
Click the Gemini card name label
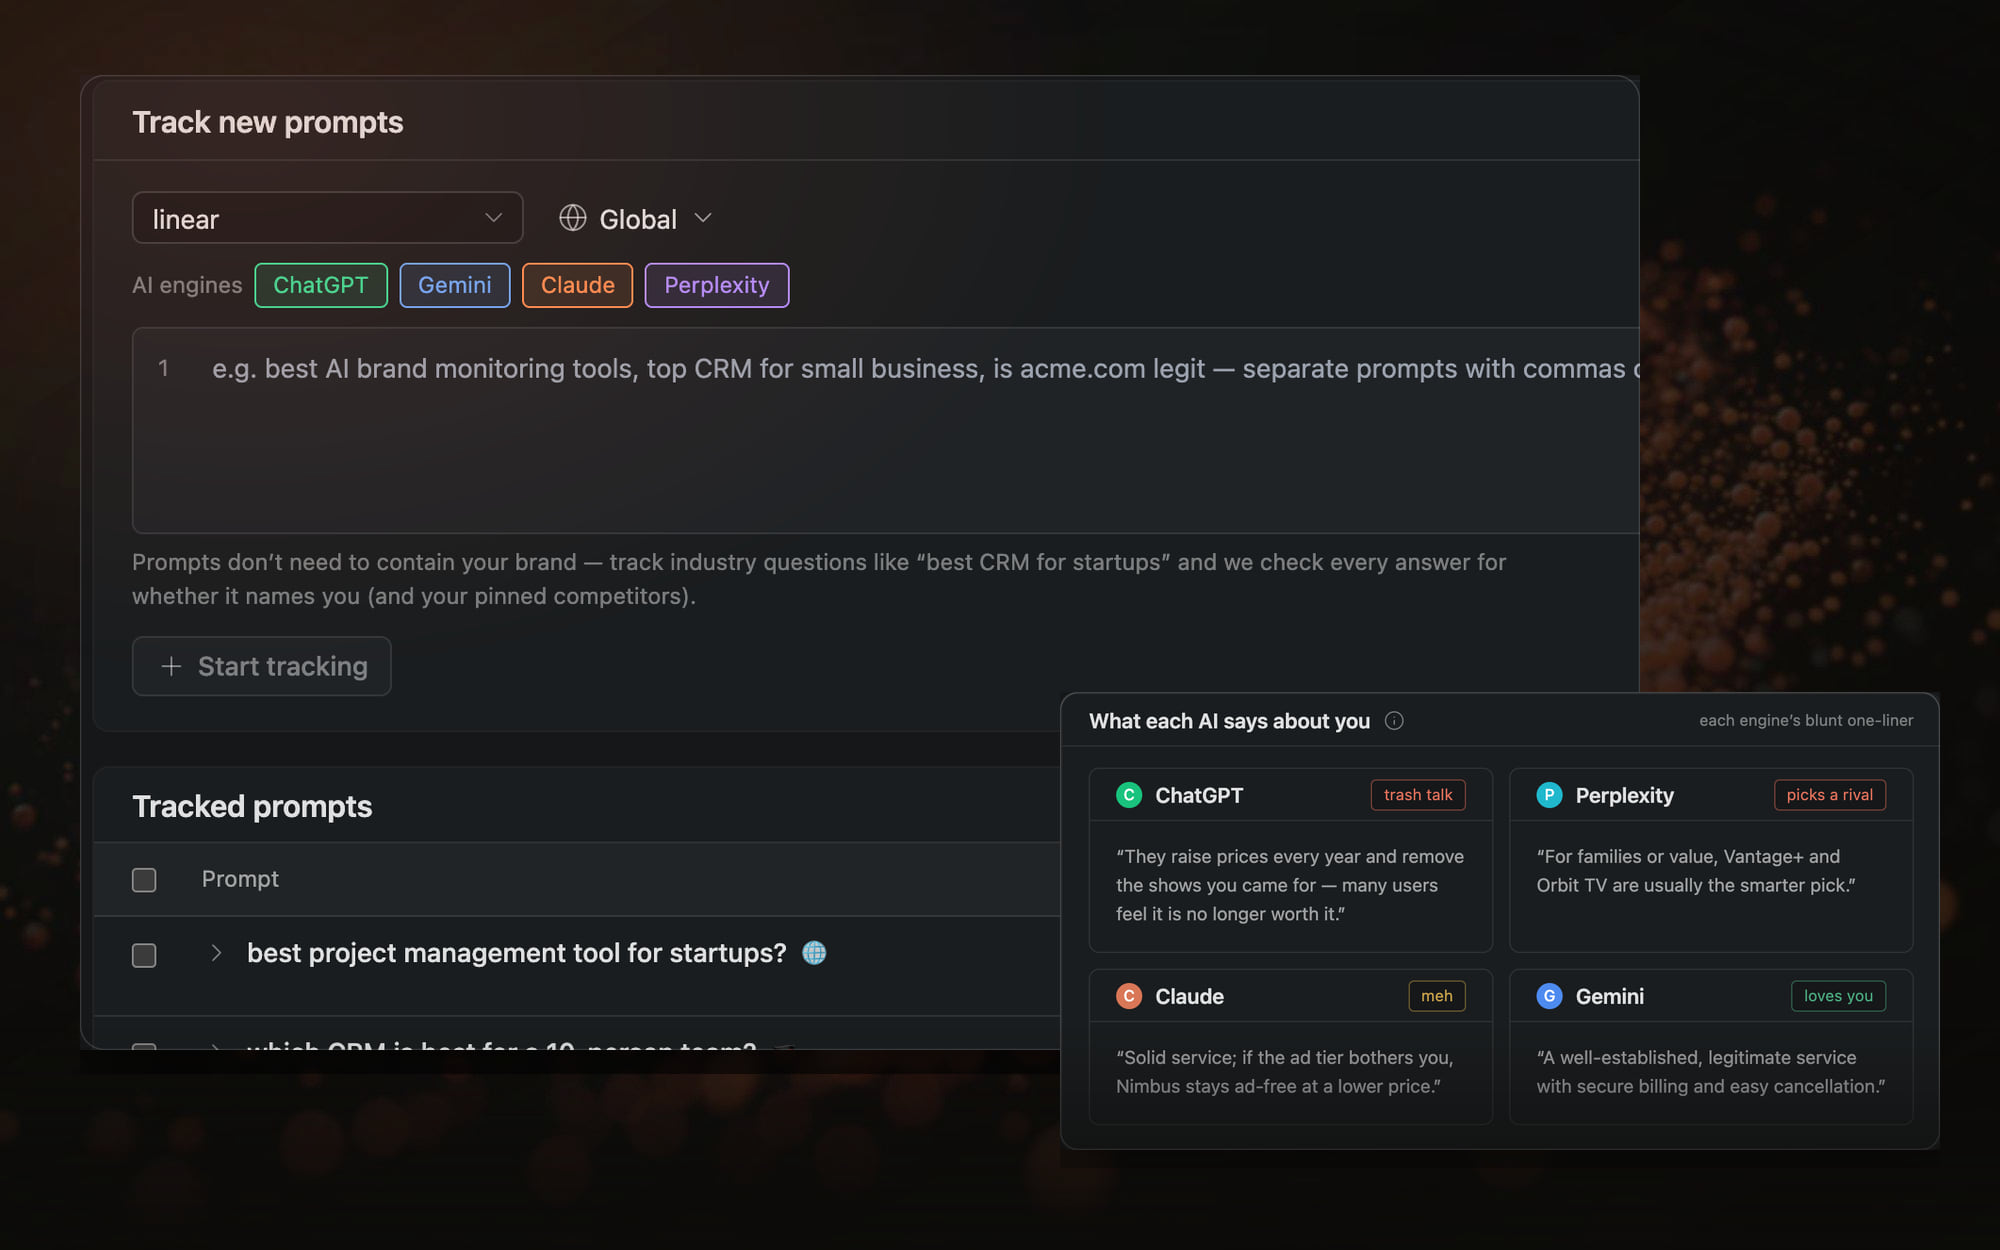1609,996
